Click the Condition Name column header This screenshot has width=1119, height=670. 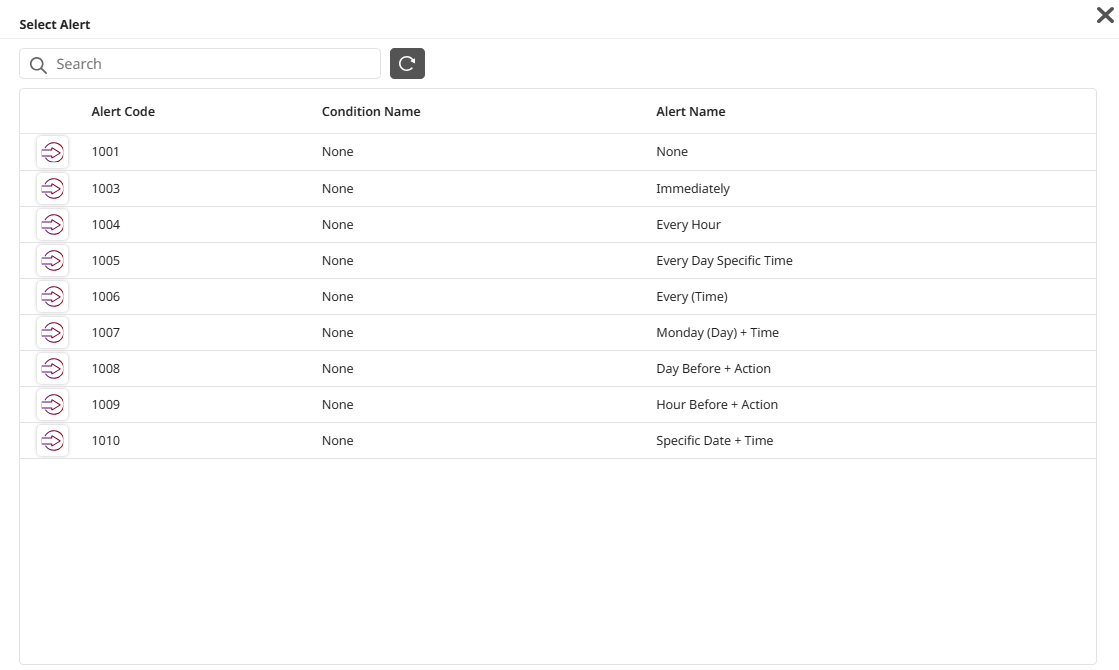click(x=371, y=112)
